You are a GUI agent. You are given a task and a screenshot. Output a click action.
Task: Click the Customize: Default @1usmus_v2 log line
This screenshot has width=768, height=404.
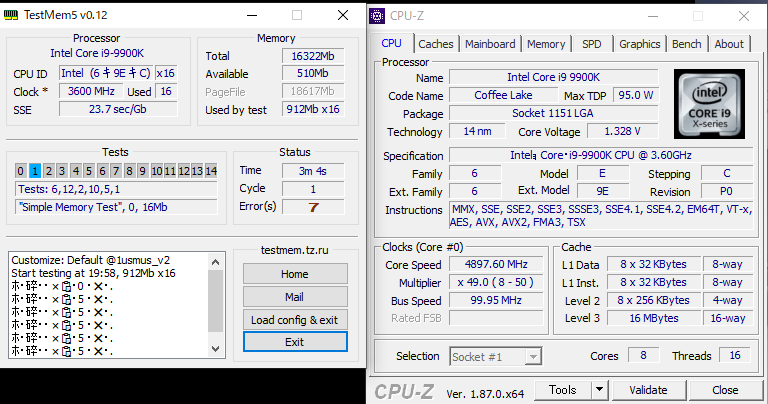click(x=91, y=260)
